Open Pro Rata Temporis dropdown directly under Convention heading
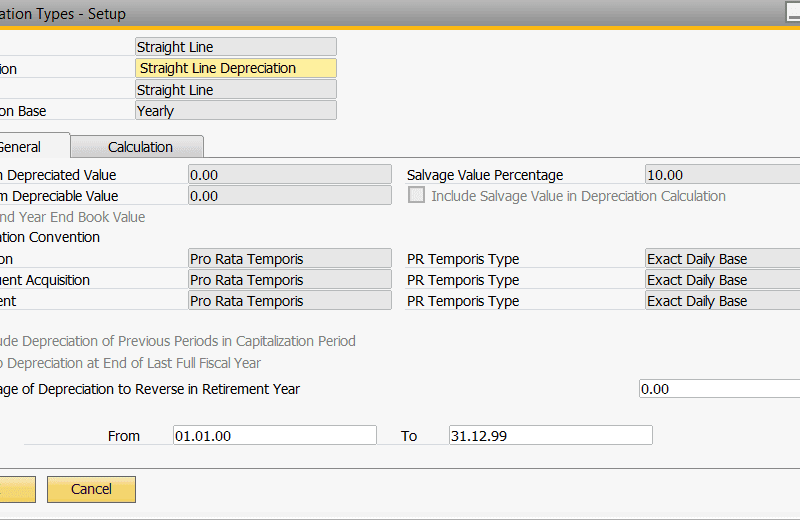The image size is (800, 520). [x=290, y=259]
